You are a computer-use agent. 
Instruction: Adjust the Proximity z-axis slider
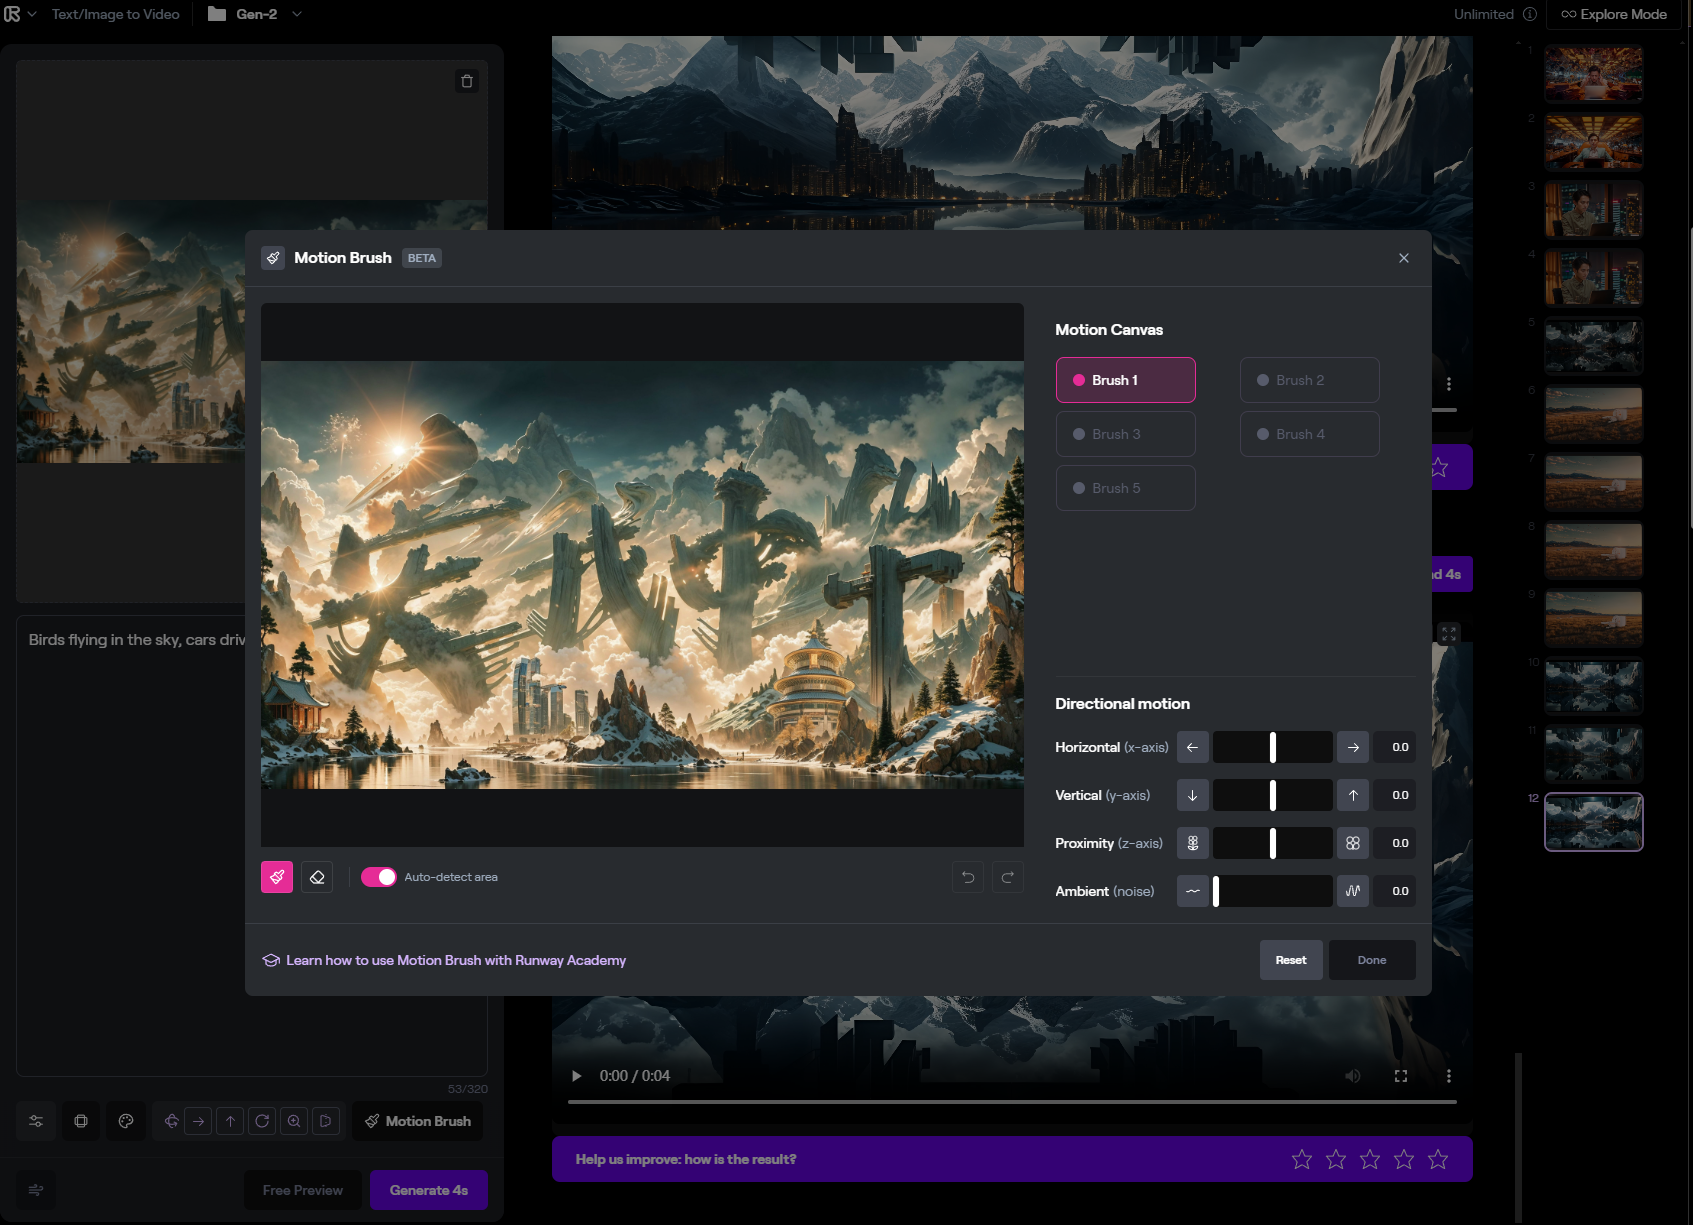(x=1273, y=843)
